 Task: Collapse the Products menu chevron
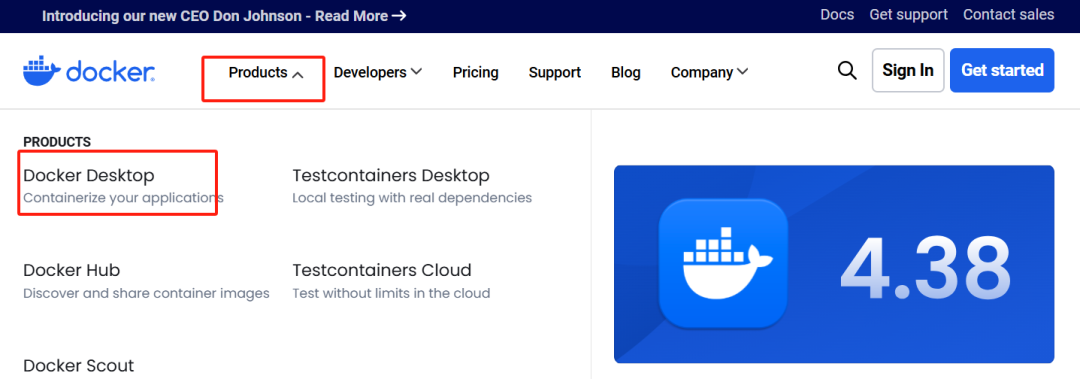pos(298,74)
